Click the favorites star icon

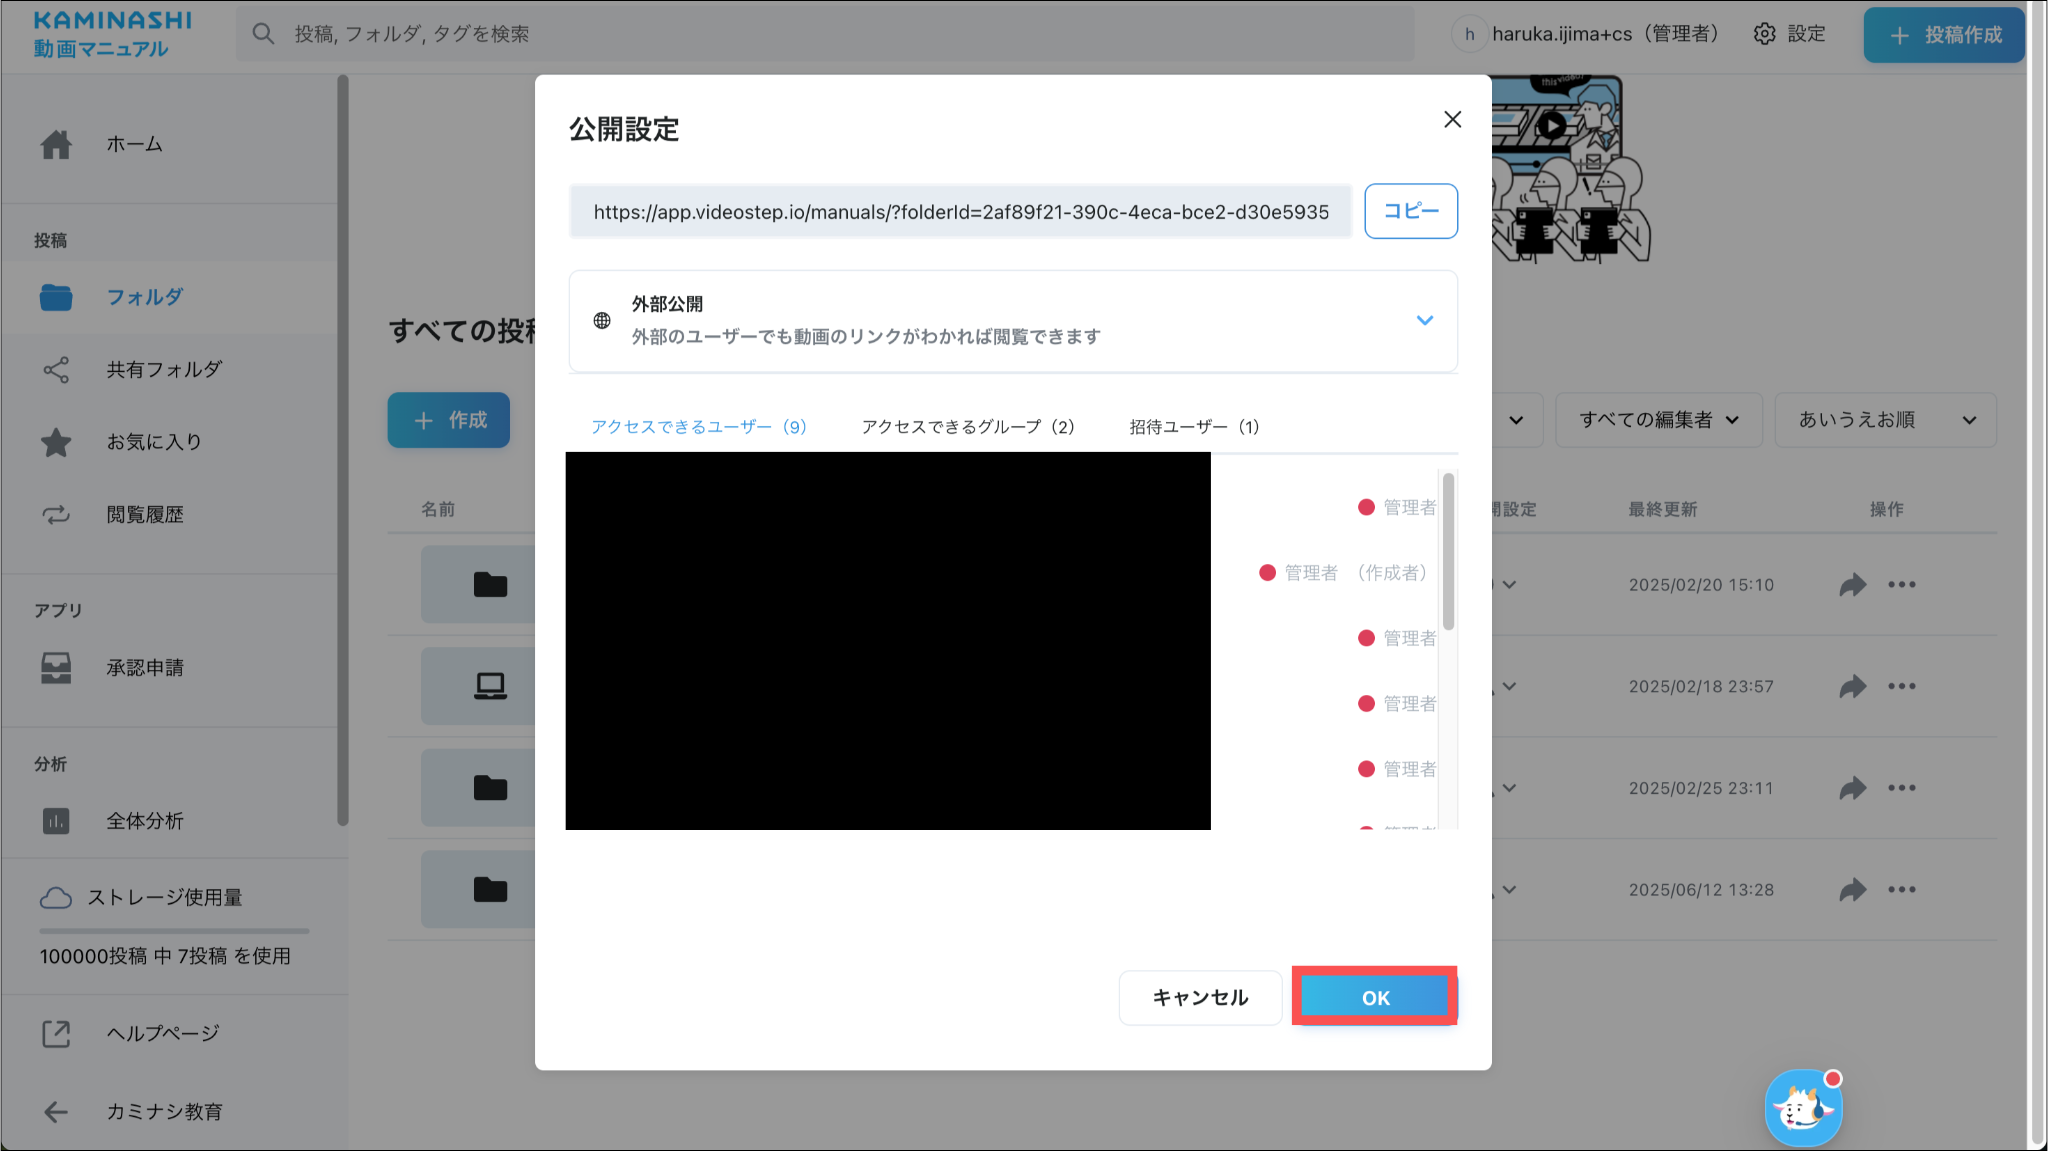(56, 442)
